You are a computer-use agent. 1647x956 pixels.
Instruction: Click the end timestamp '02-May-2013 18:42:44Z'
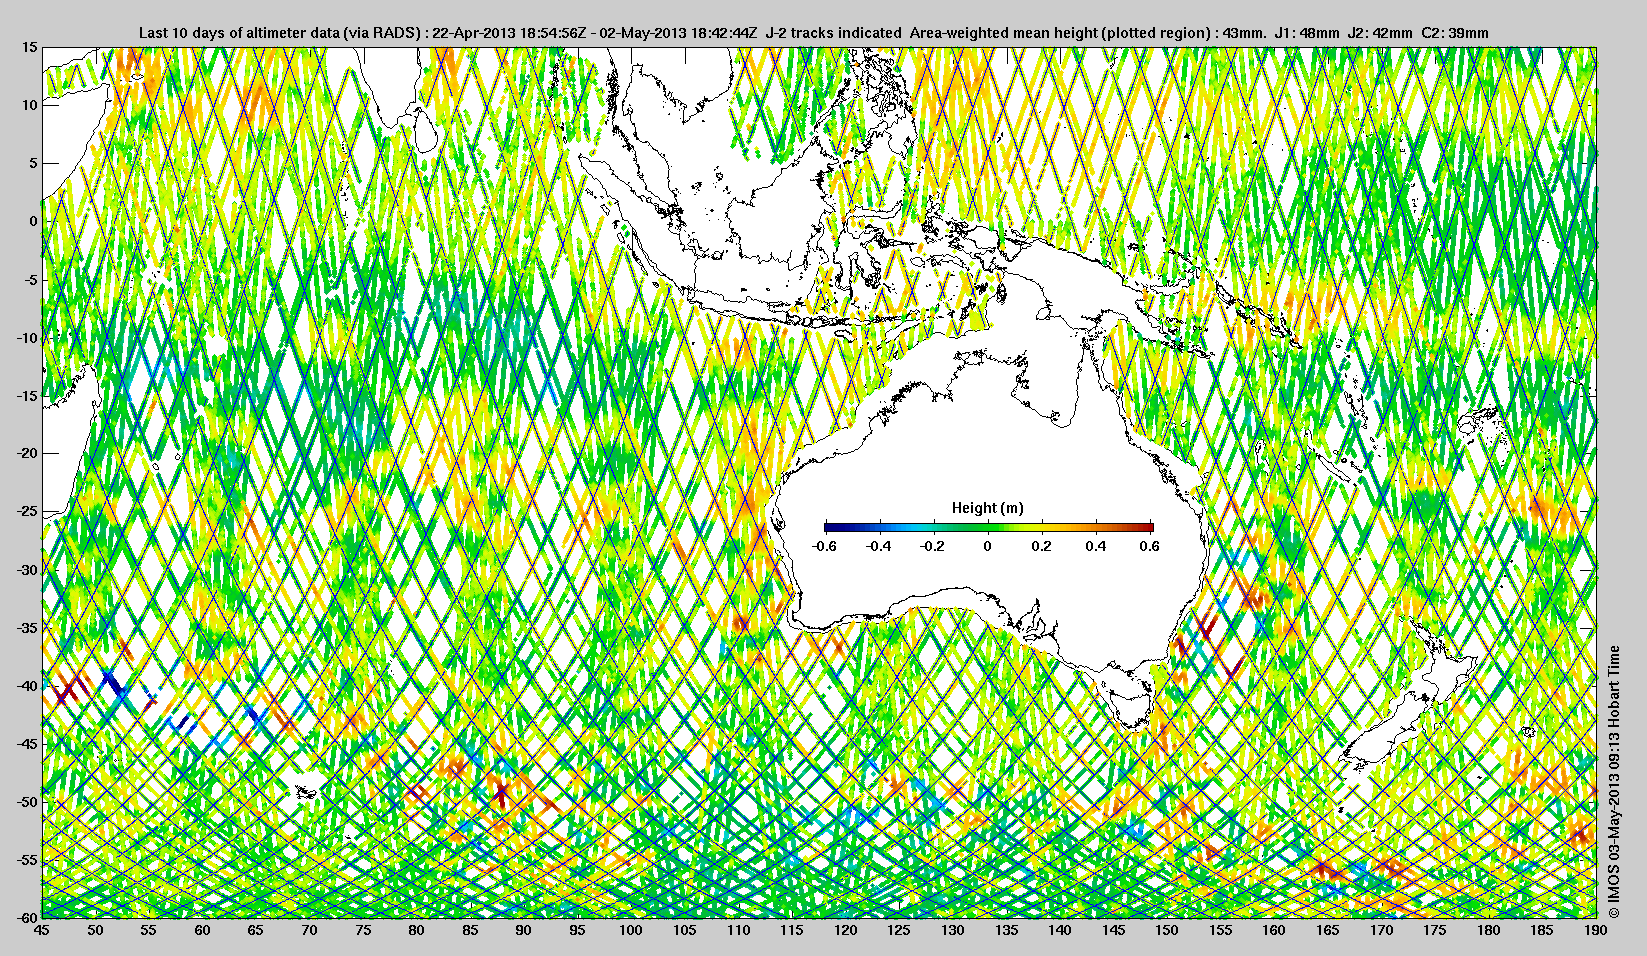pyautogui.click(x=680, y=33)
